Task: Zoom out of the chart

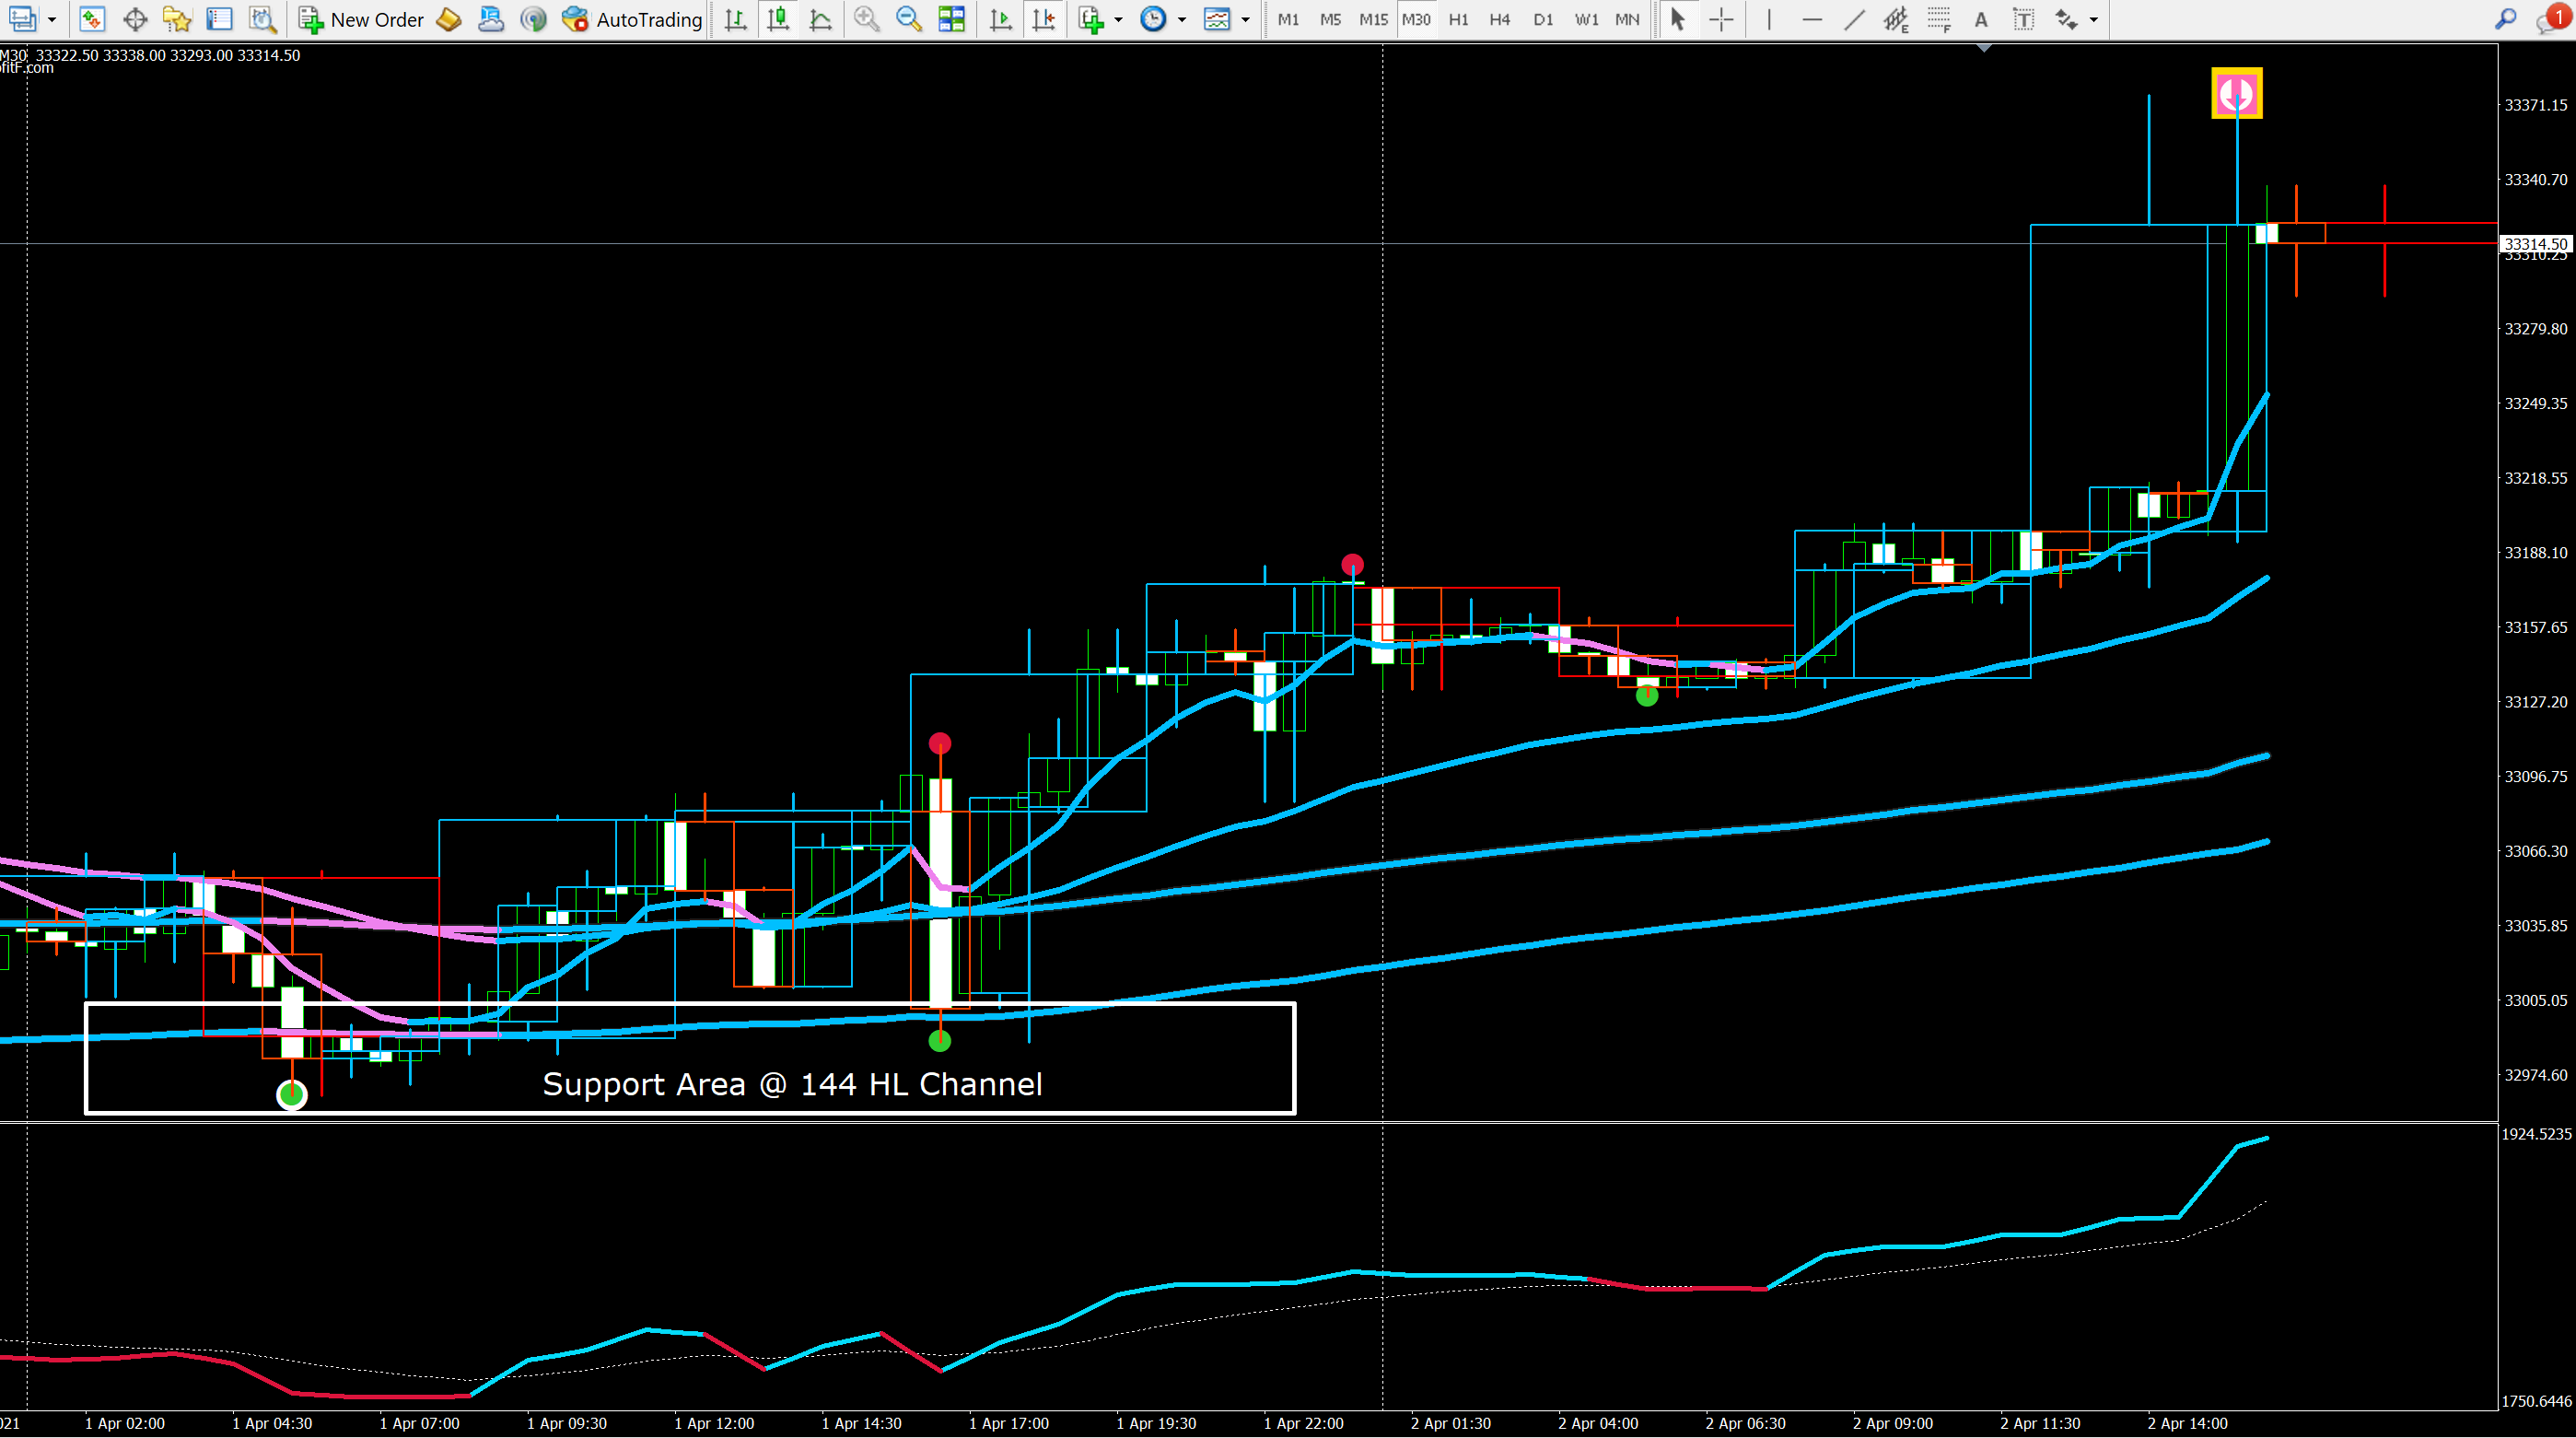Action: tap(909, 19)
